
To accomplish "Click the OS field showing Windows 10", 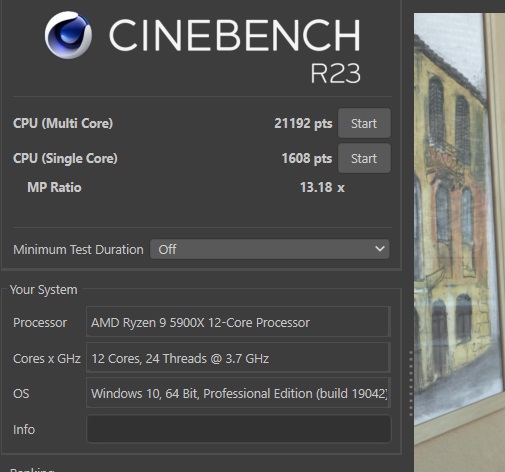I will coord(238,393).
